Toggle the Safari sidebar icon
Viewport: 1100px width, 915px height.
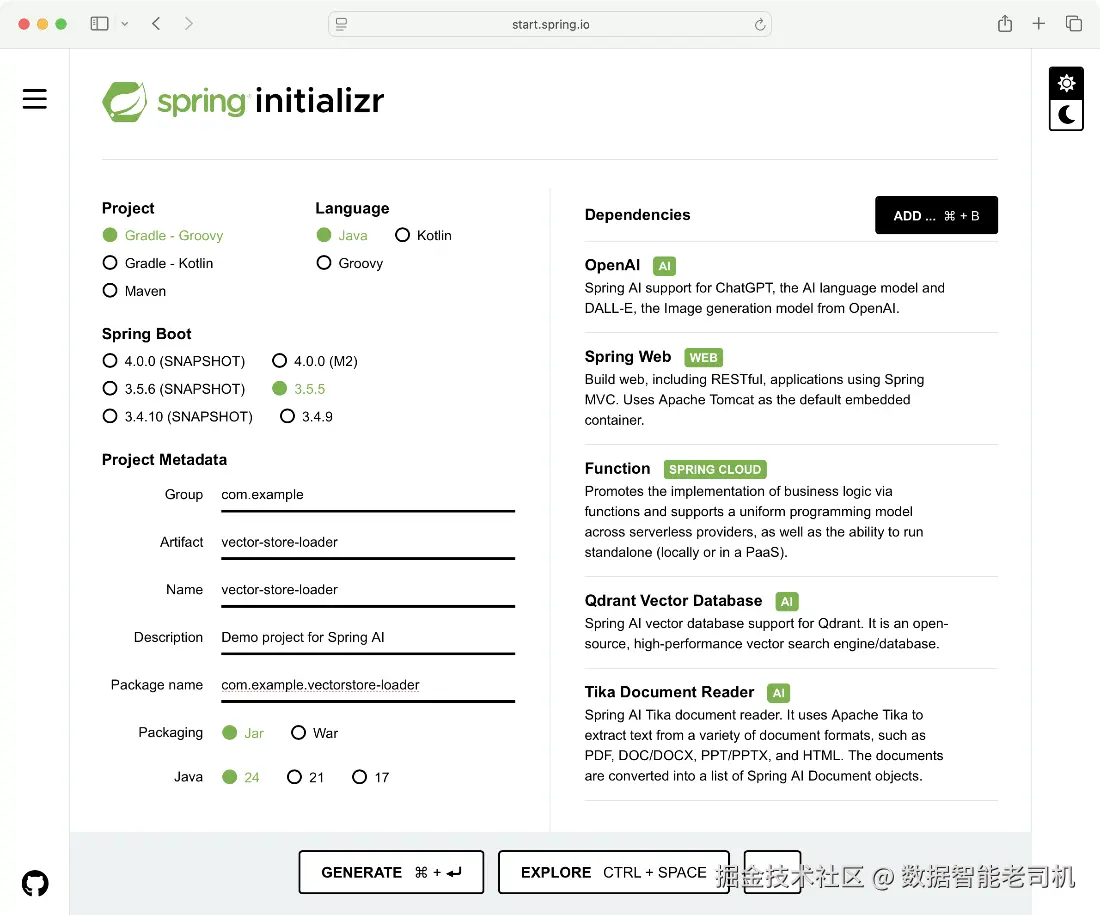[100, 24]
